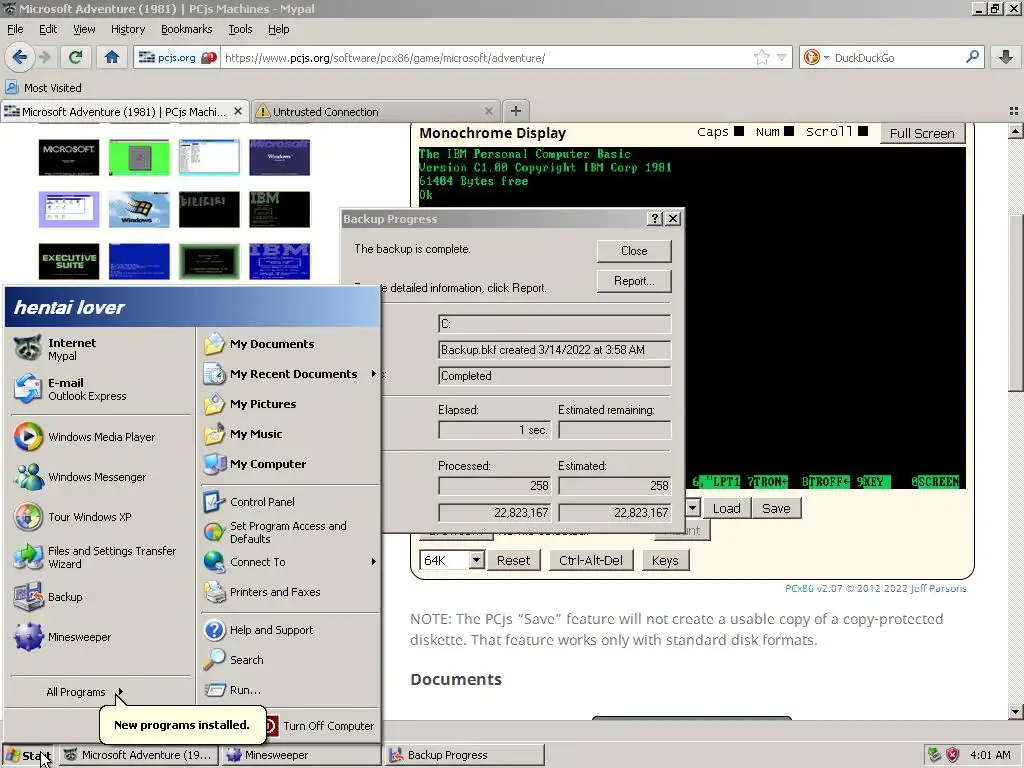The image size is (1024, 768).
Task: Open the 64K memory dropdown
Action: click(x=477, y=560)
